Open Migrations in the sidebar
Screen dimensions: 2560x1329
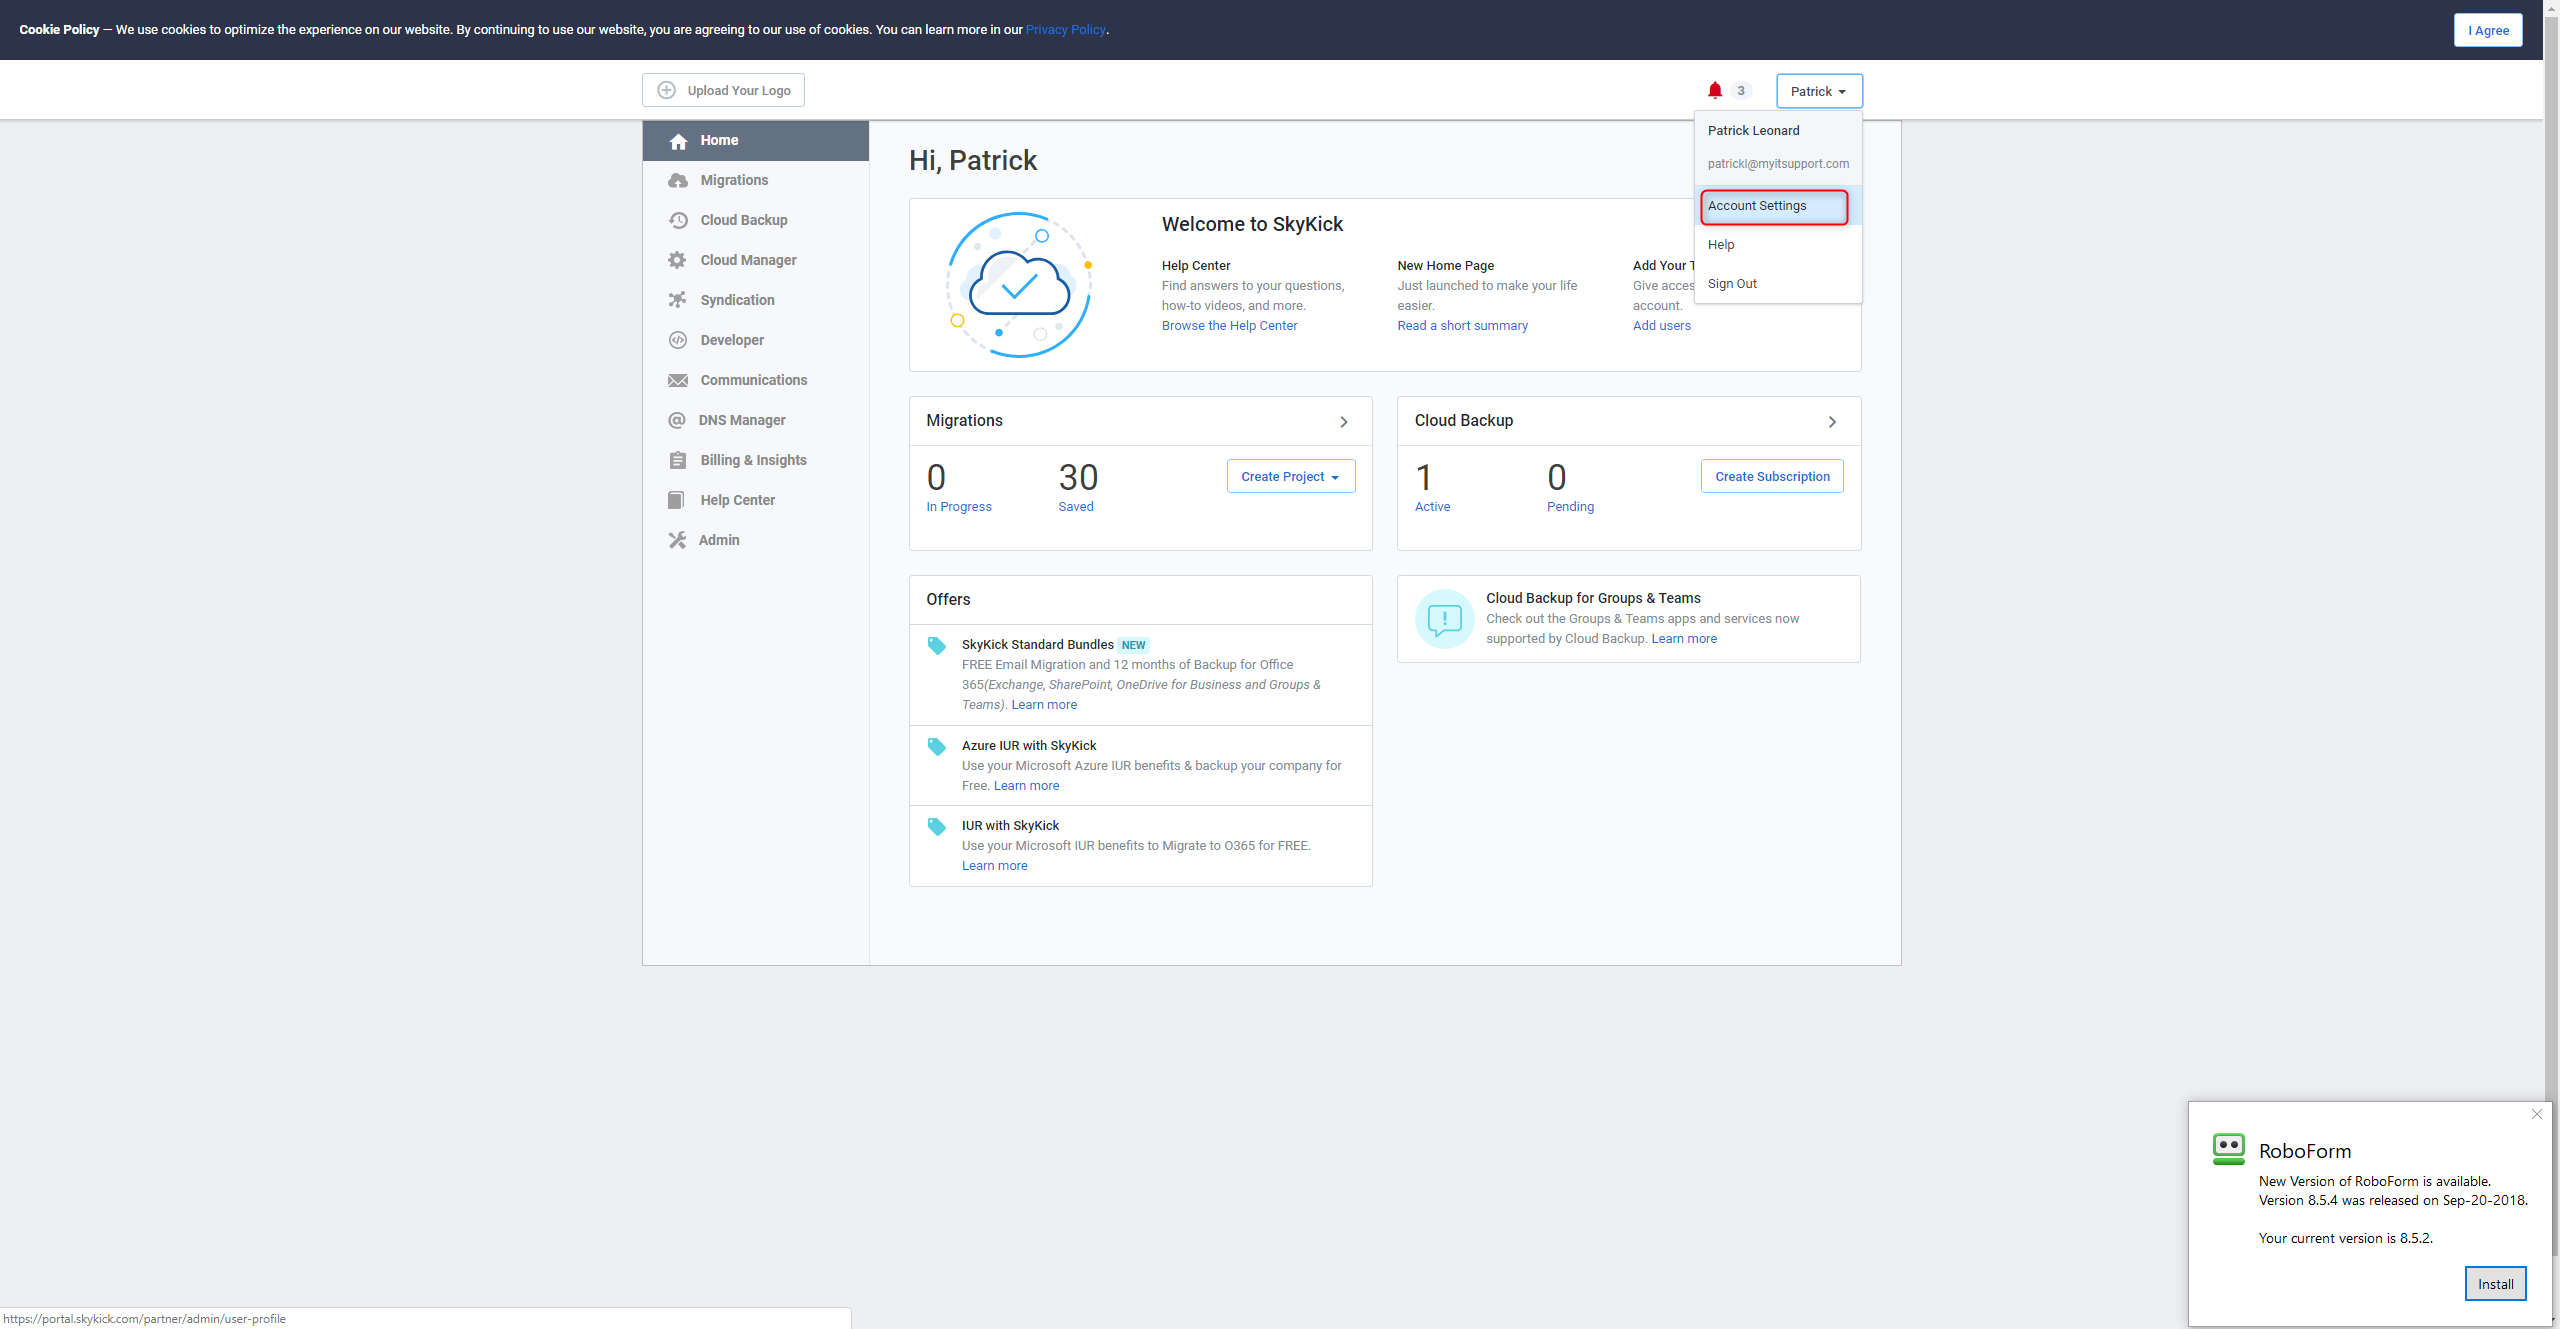pyautogui.click(x=755, y=181)
